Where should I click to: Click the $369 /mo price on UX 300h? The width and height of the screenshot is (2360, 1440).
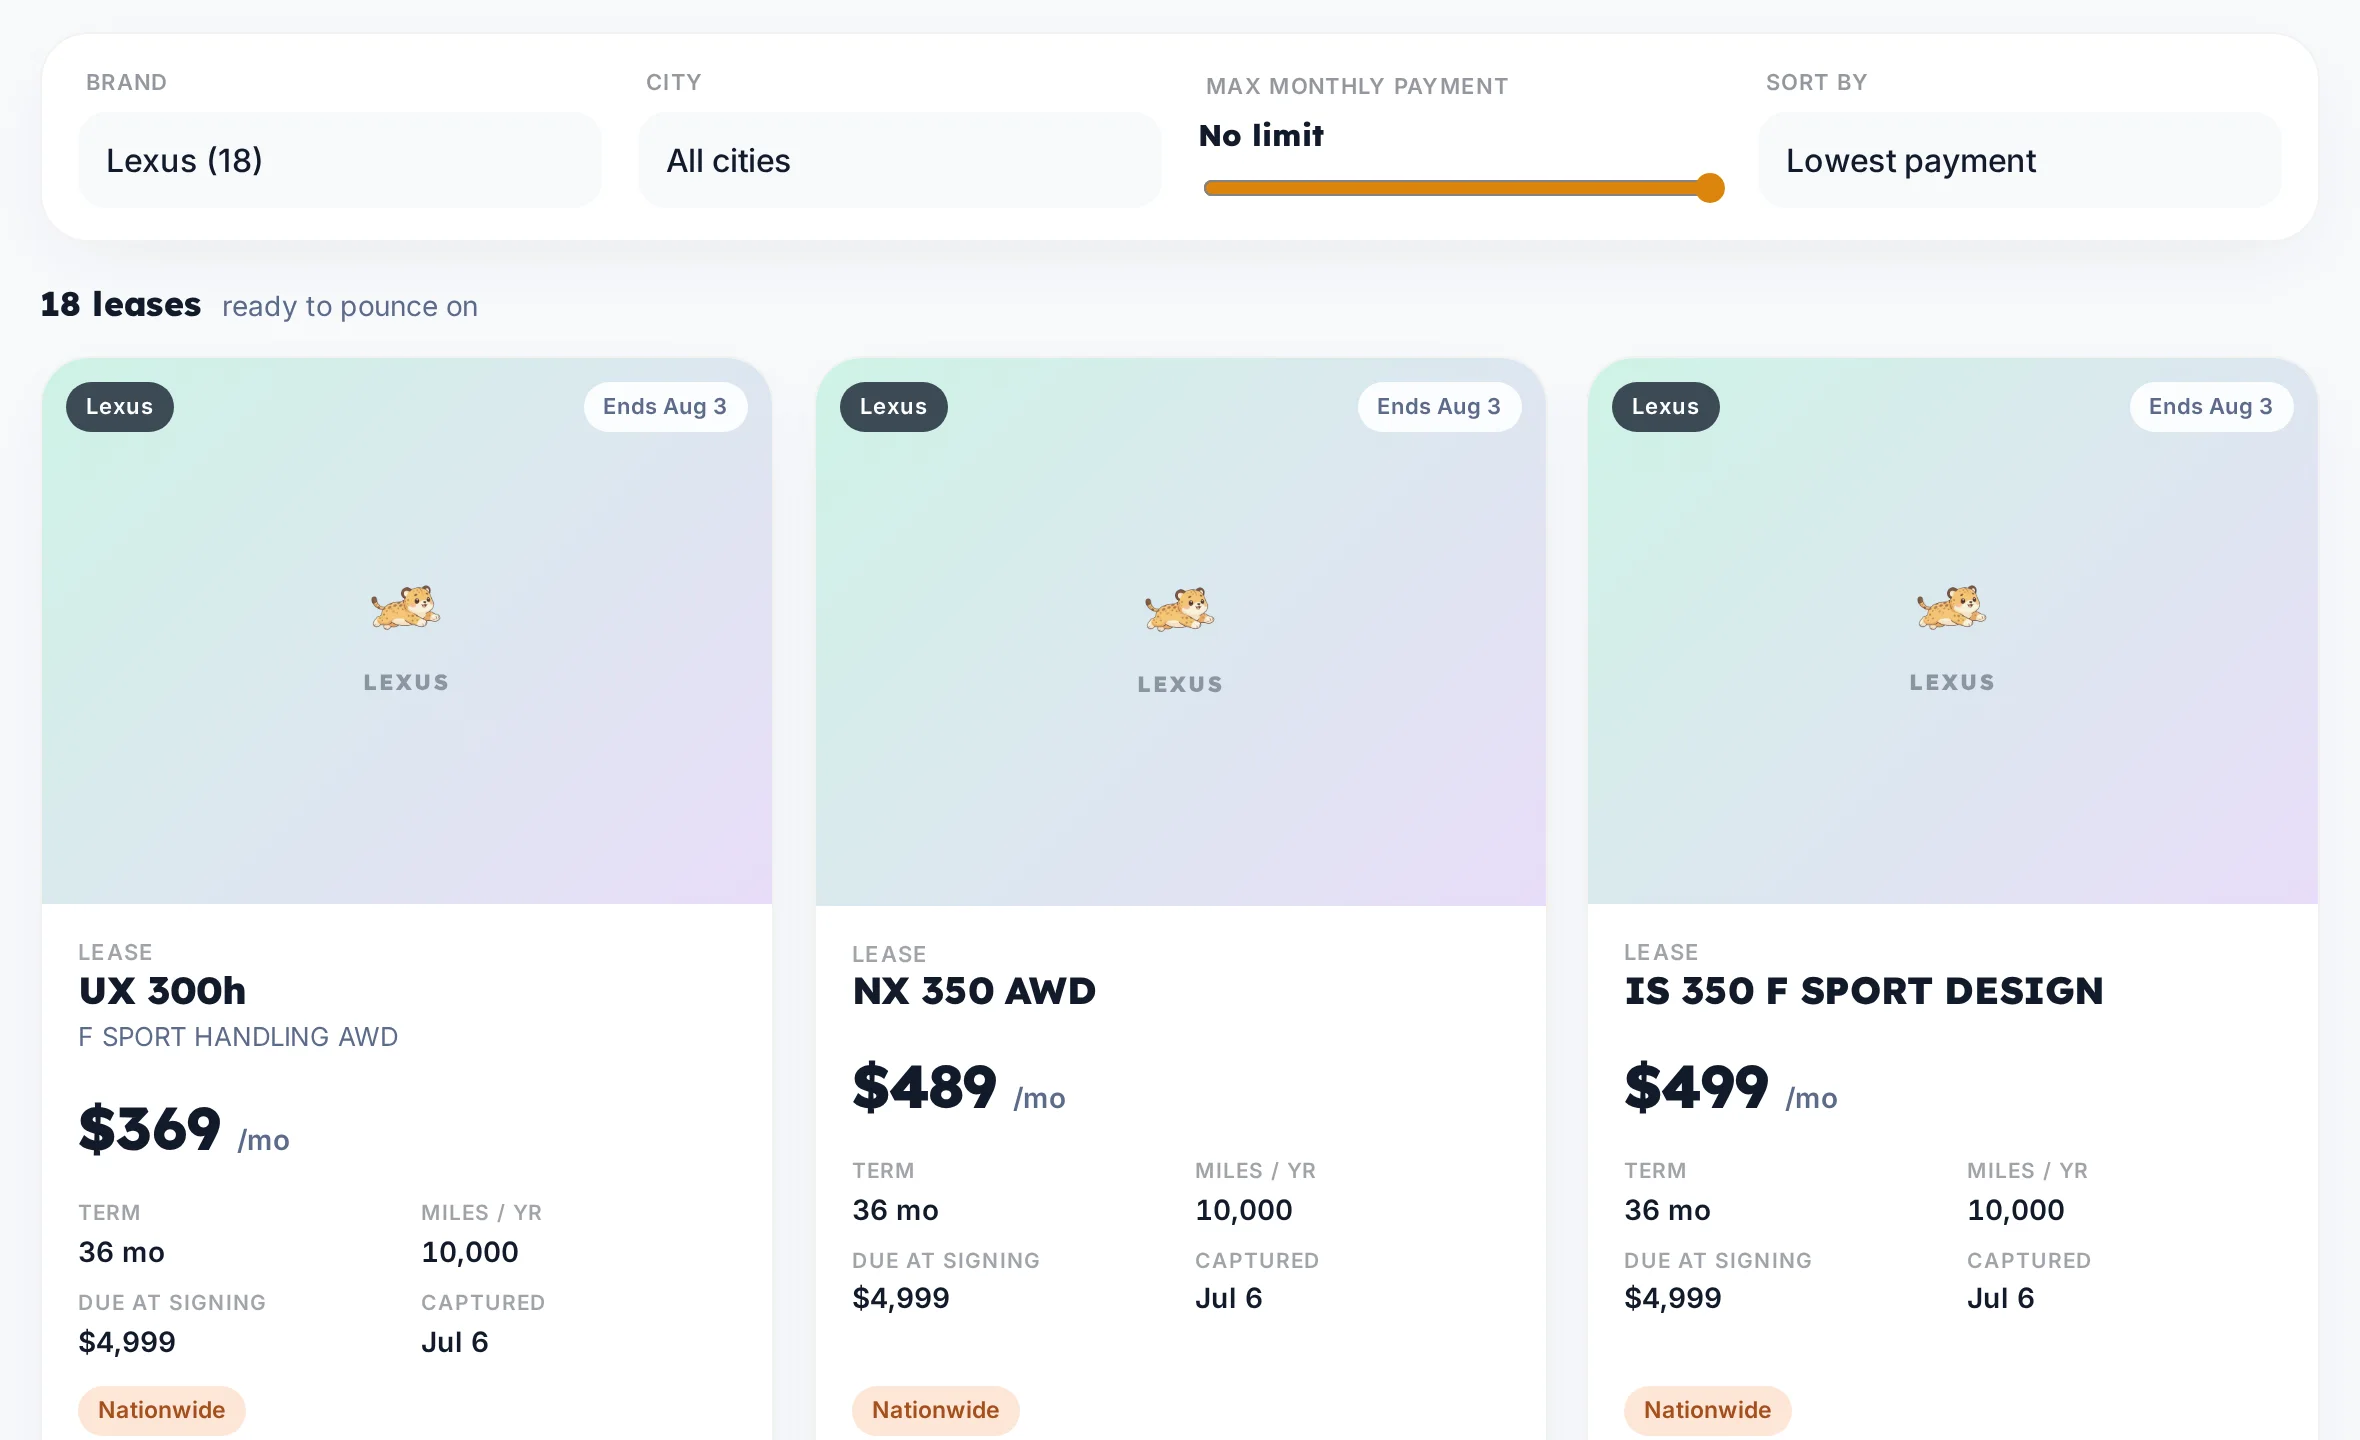[184, 1130]
